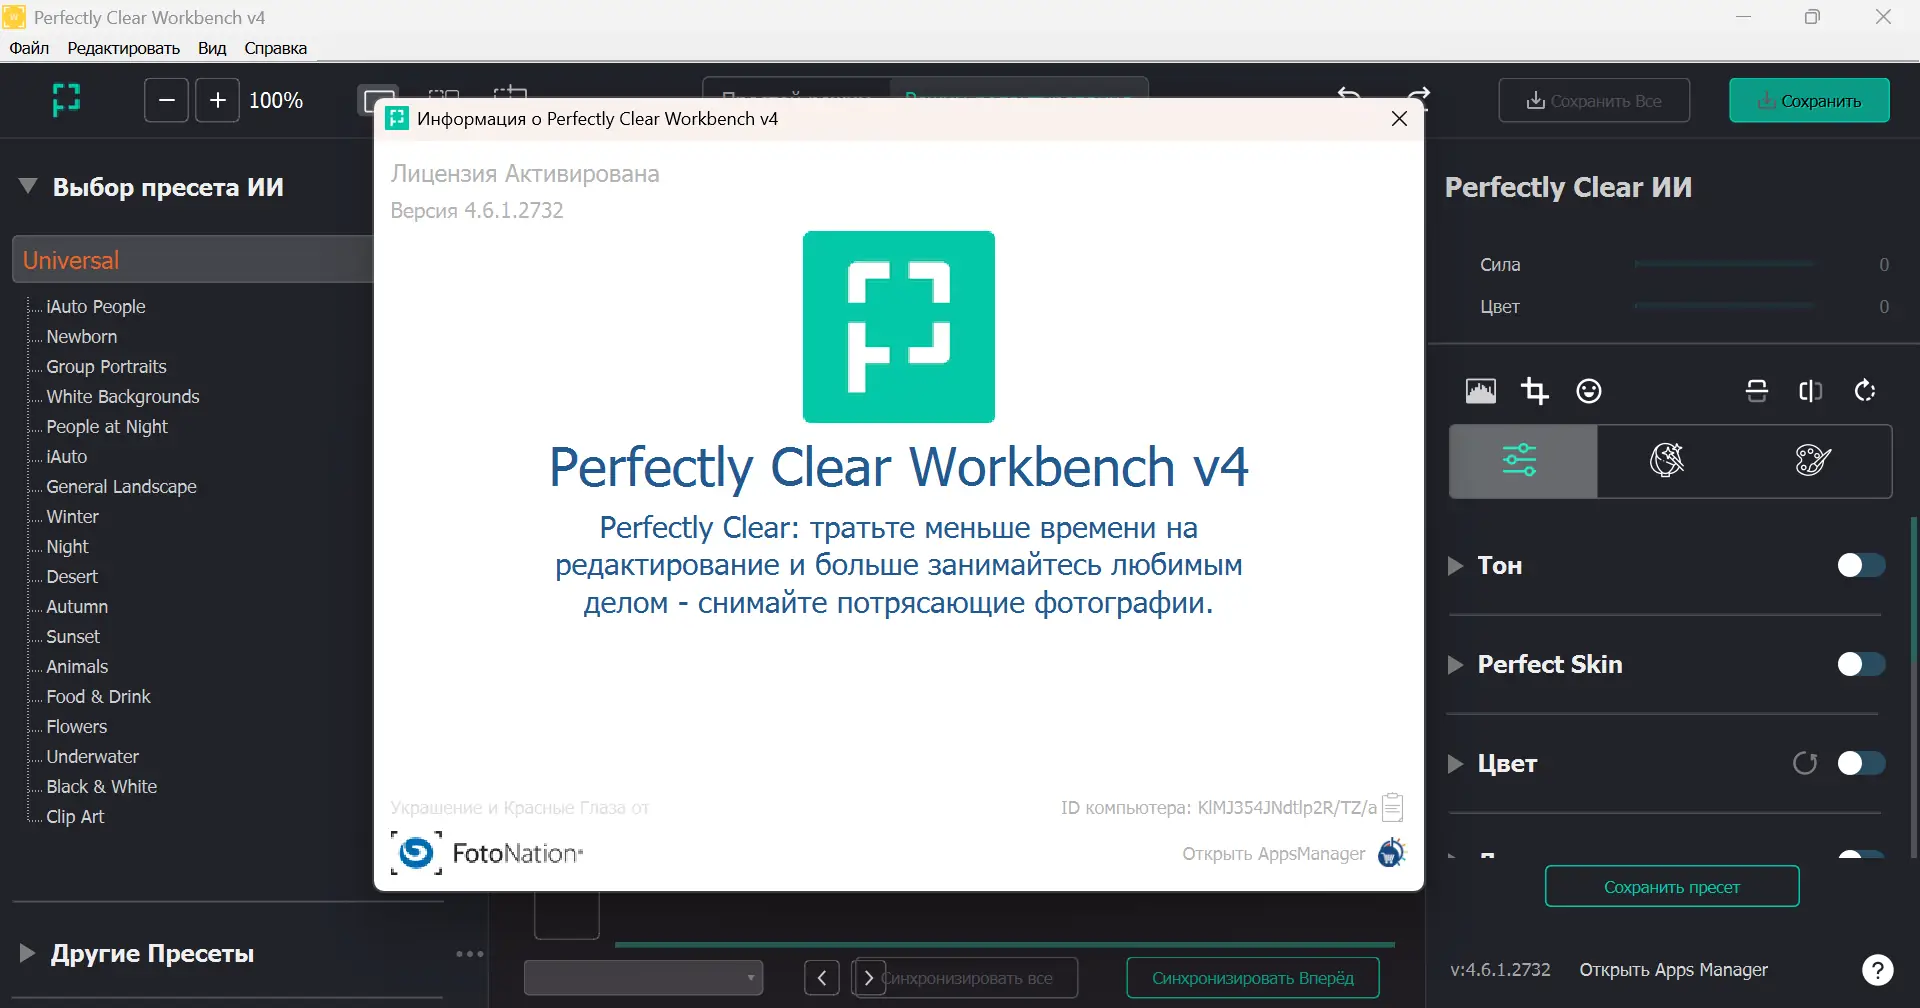Select the crop tool

tap(1535, 390)
